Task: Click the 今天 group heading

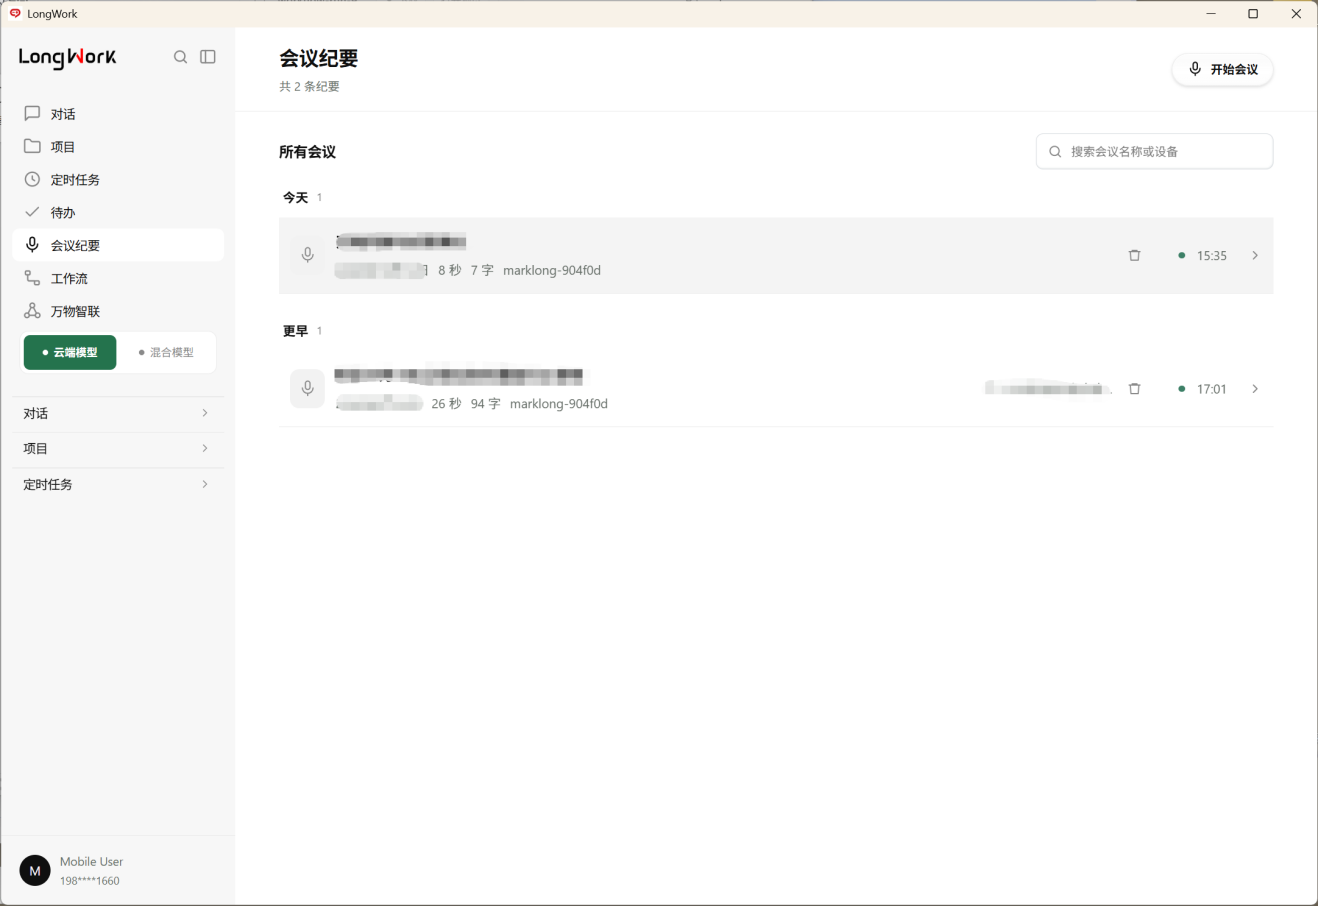Action: (295, 198)
